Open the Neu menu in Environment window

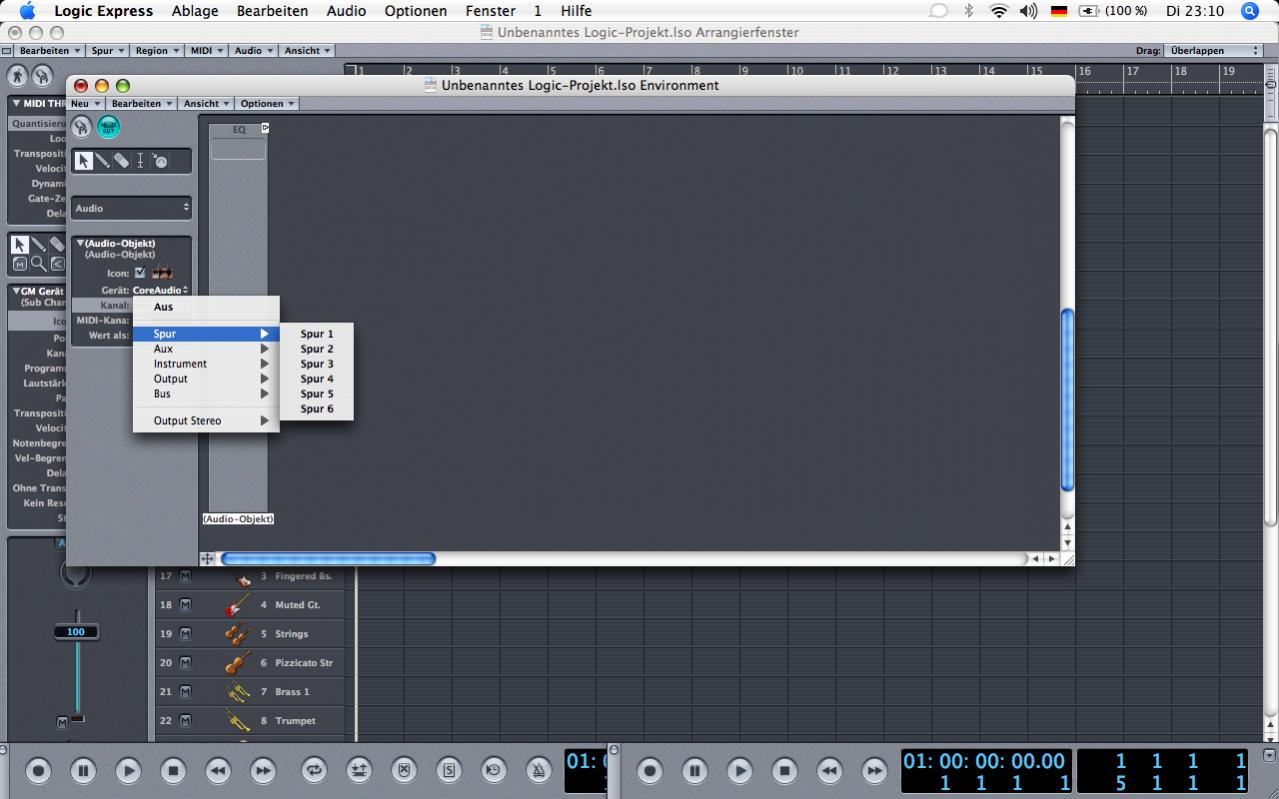pos(86,104)
